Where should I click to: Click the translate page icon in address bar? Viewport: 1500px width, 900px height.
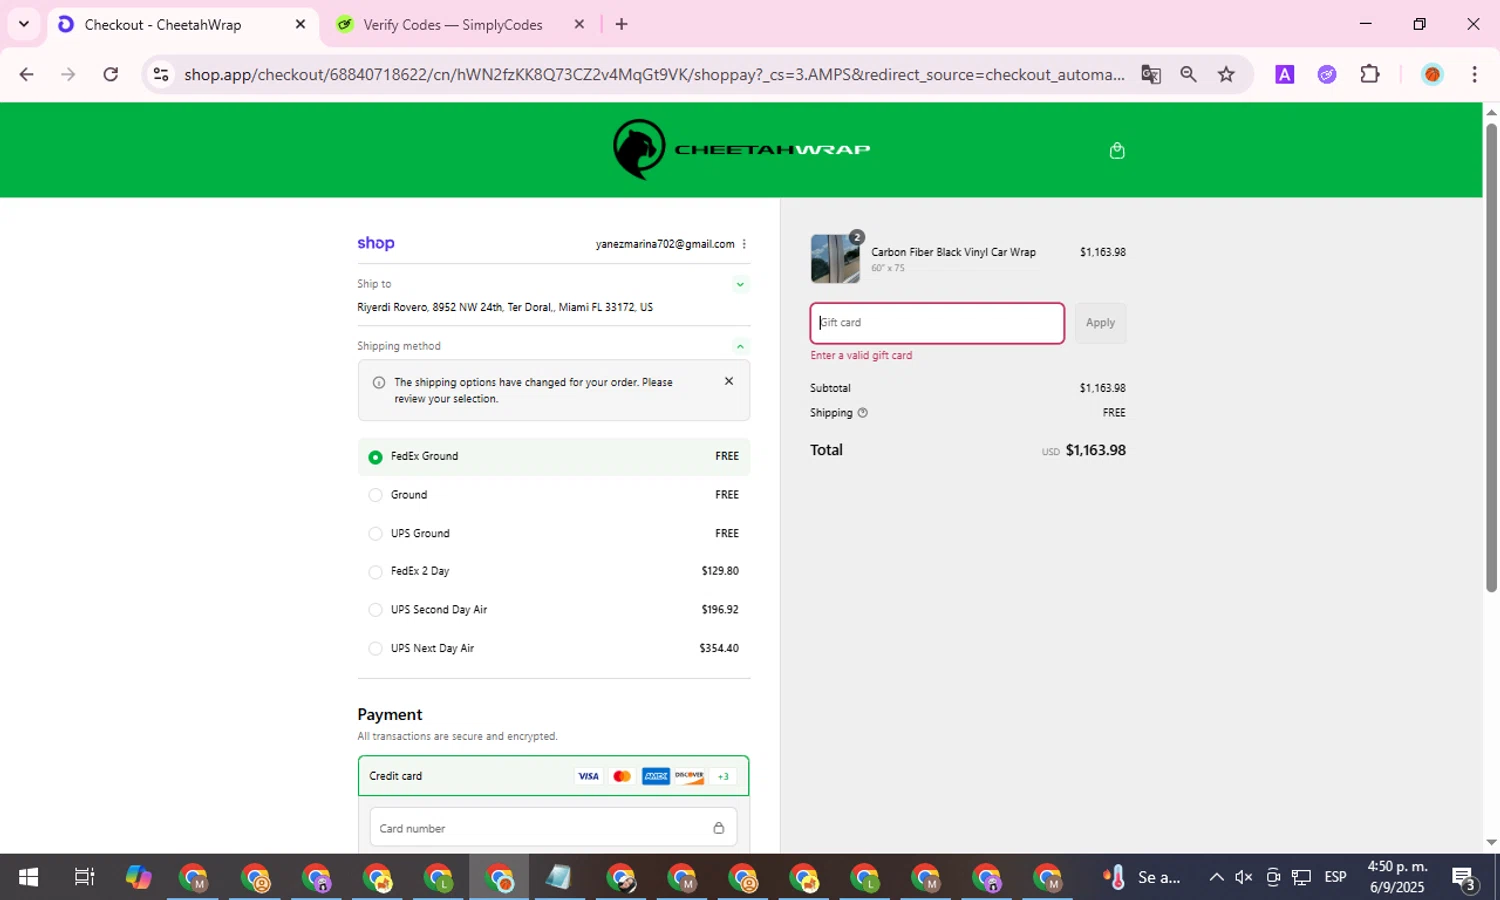1151,75
